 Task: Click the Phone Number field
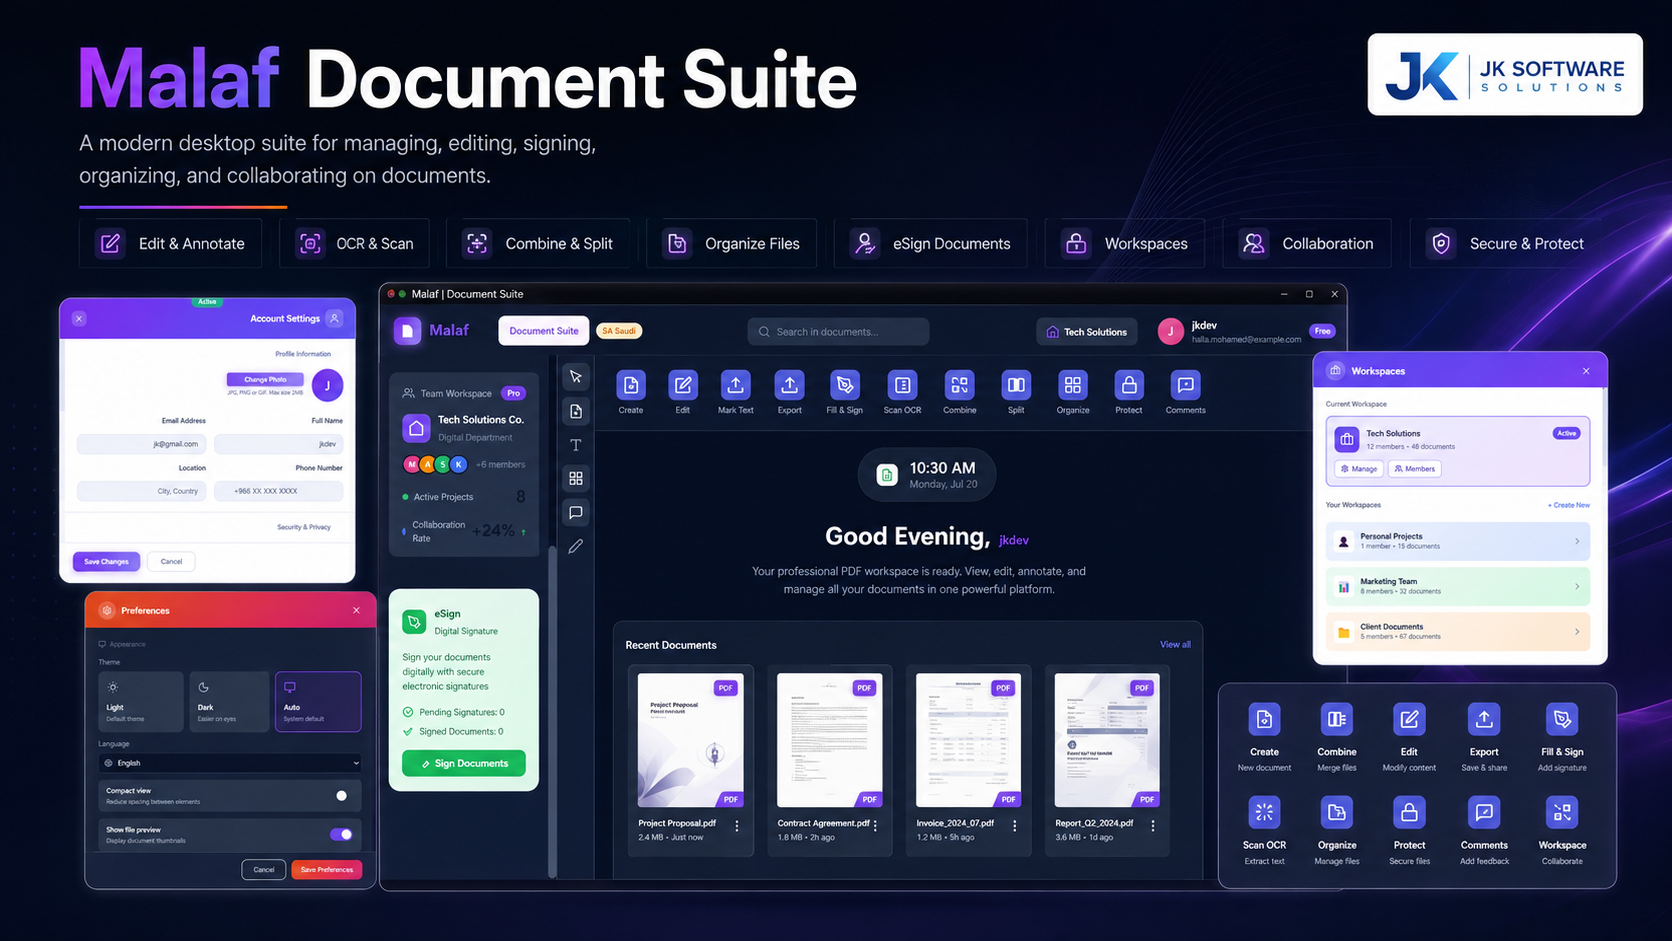(x=279, y=491)
